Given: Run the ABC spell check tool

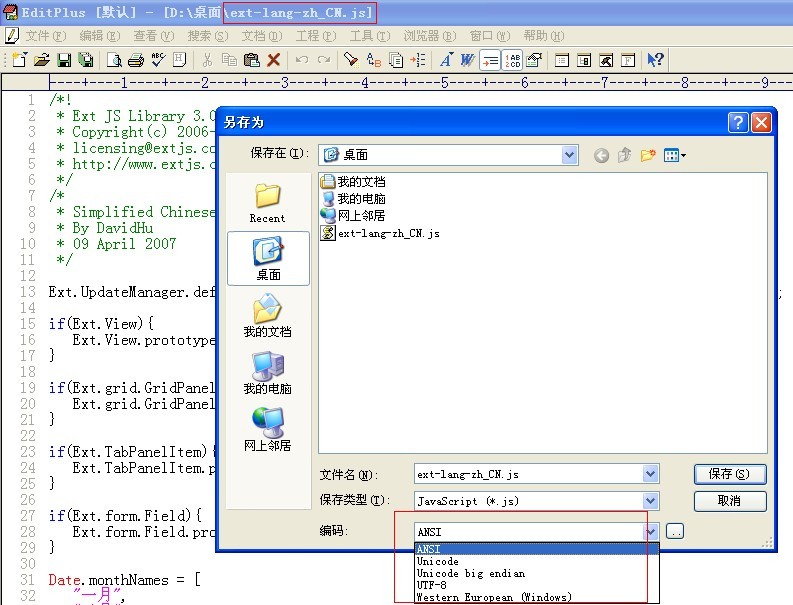Looking at the screenshot, I should pos(158,60).
